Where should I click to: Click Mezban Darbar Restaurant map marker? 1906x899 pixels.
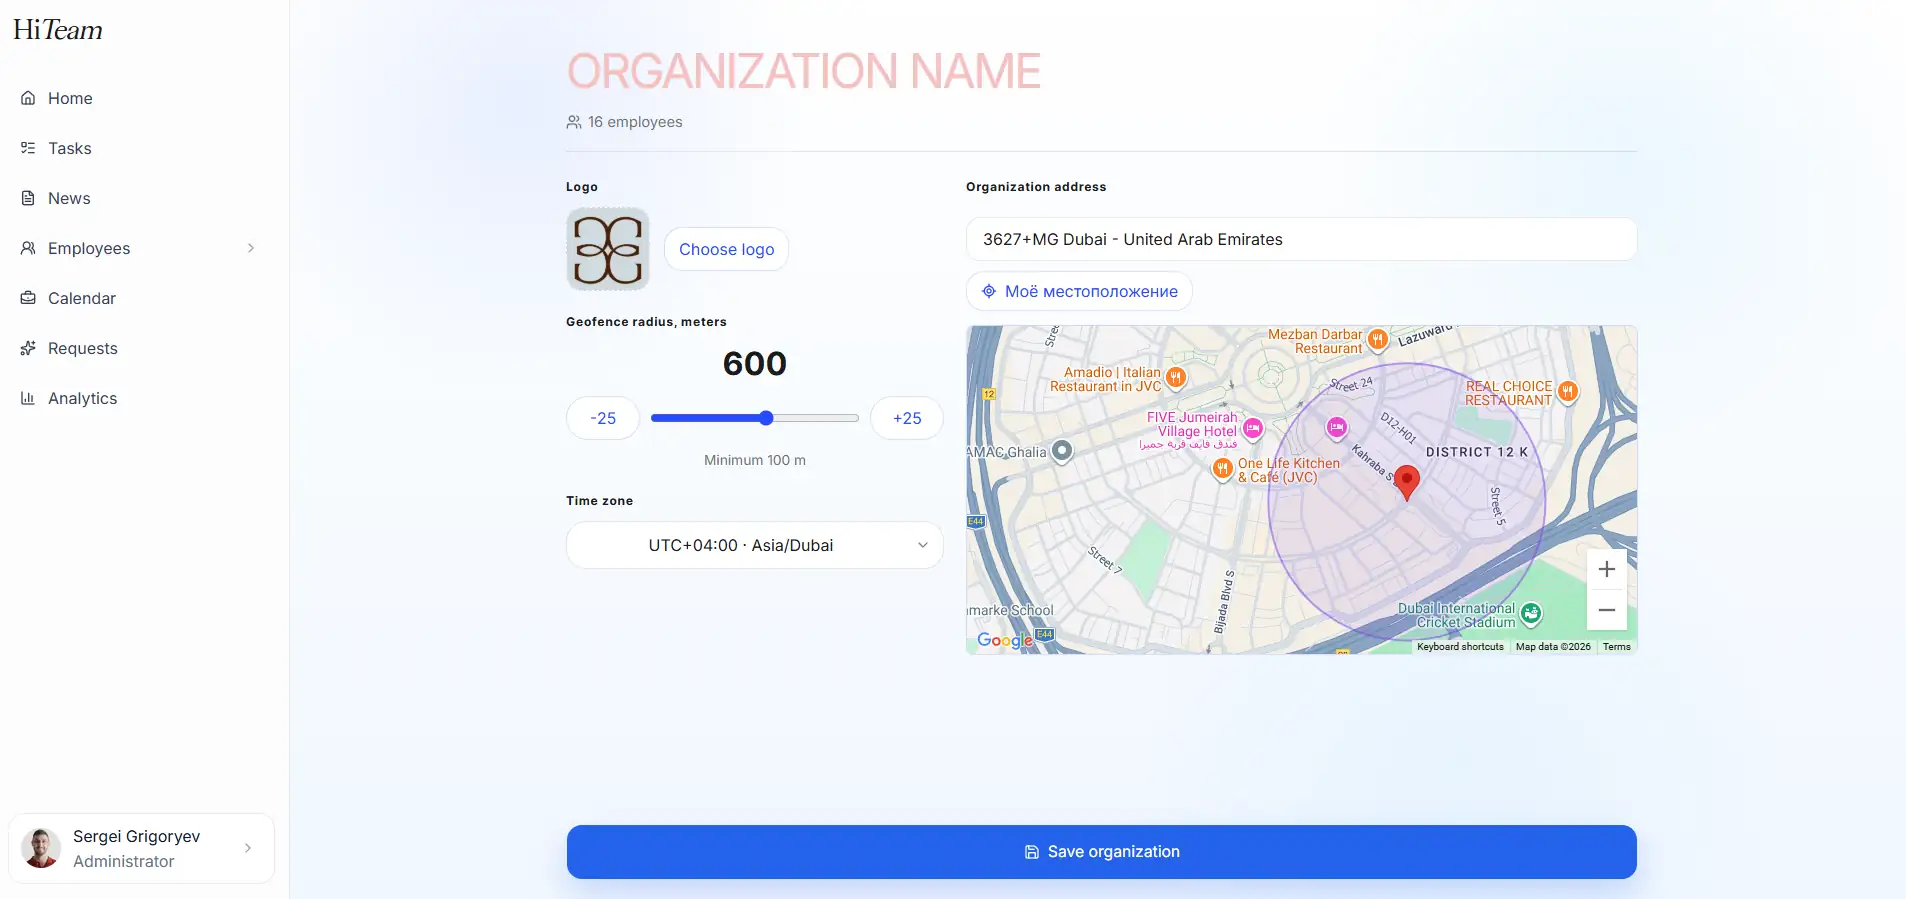click(1378, 340)
